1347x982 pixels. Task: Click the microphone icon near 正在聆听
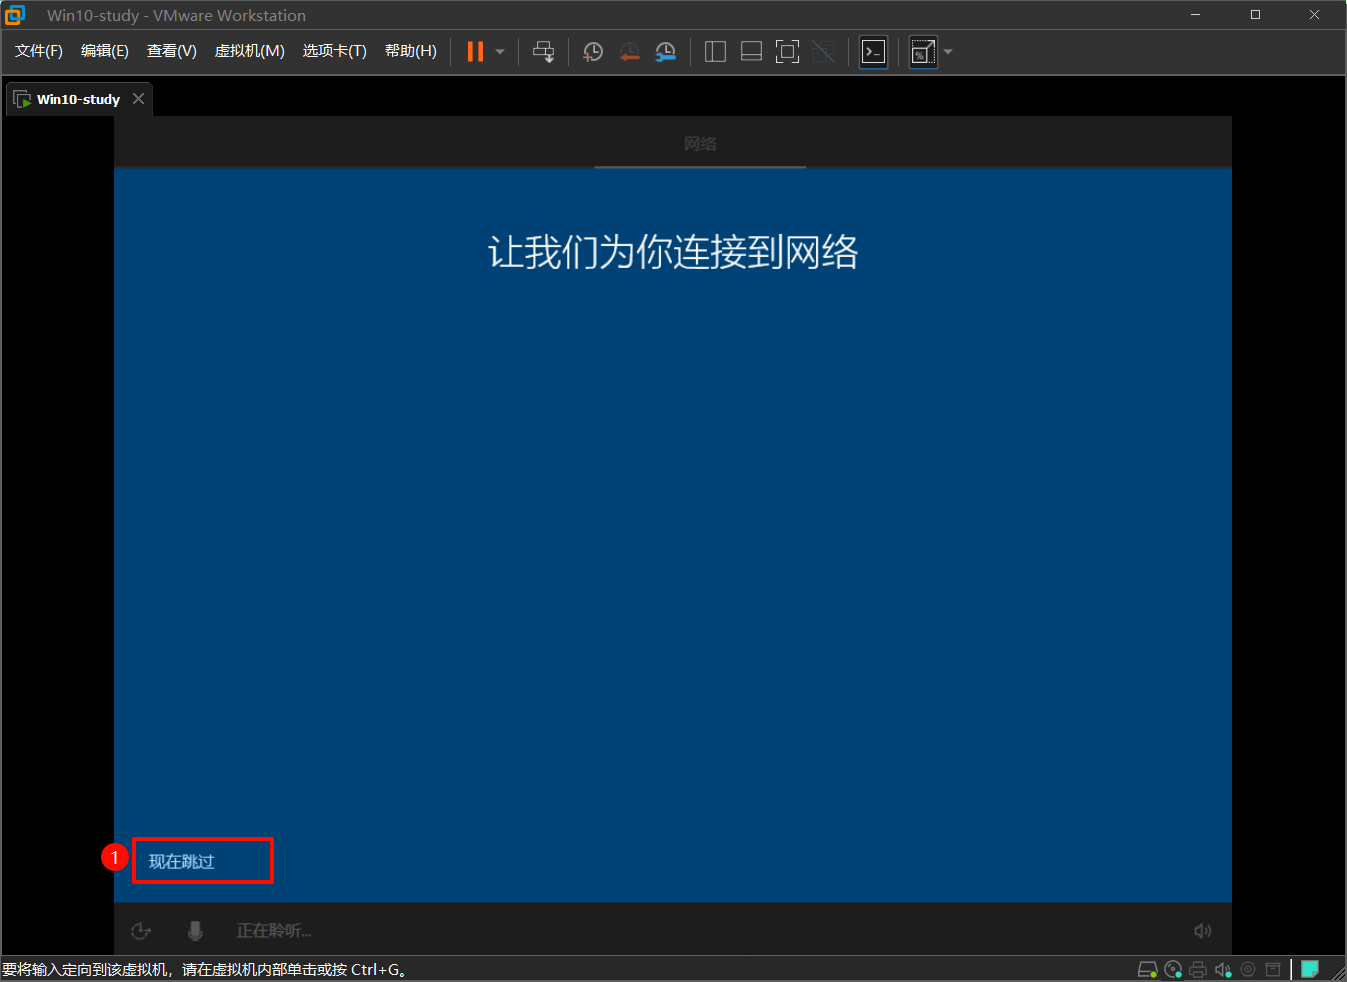click(x=195, y=930)
